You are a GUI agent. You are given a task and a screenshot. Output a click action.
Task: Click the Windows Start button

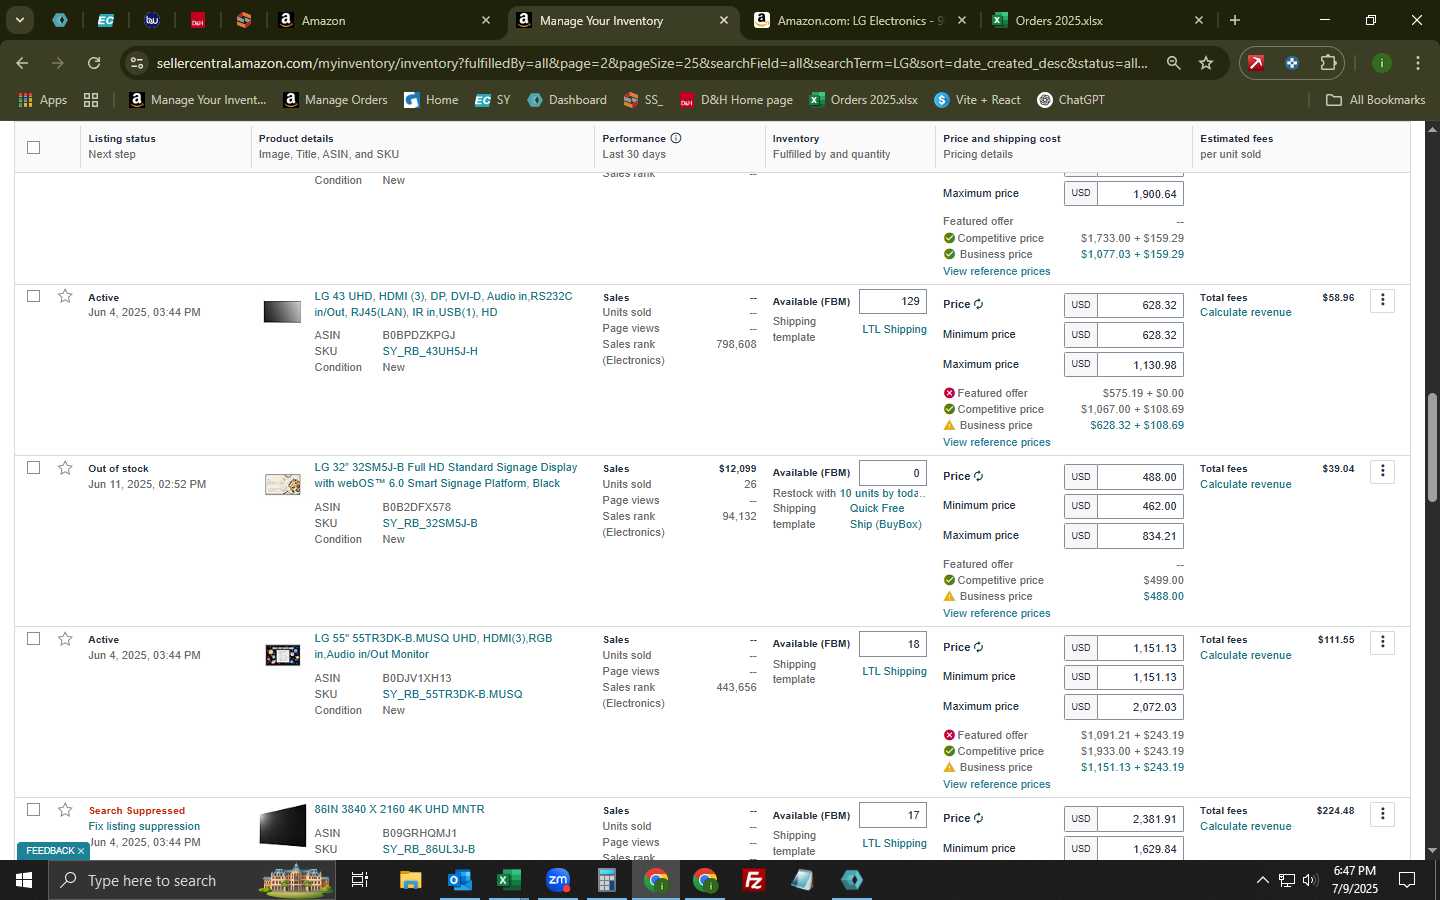(x=24, y=880)
